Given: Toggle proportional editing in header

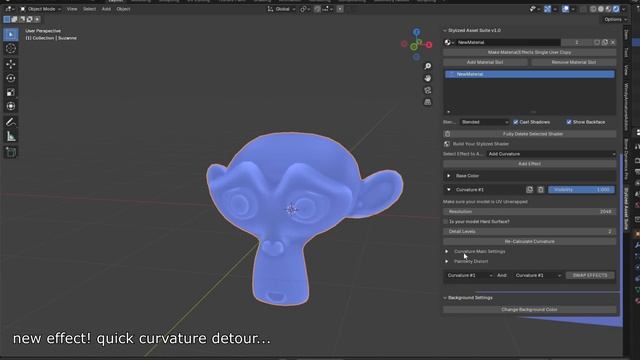Looking at the screenshot, I should coord(340,9).
